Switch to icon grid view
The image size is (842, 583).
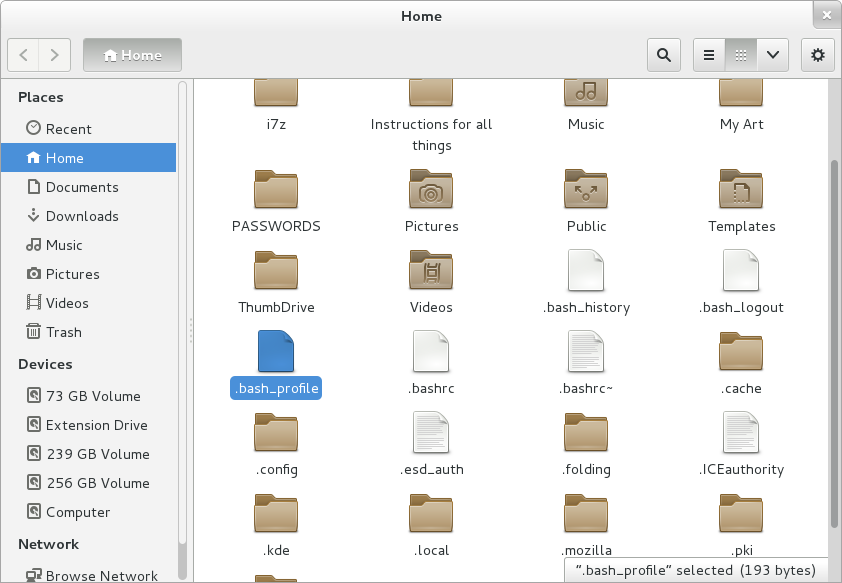(x=741, y=55)
